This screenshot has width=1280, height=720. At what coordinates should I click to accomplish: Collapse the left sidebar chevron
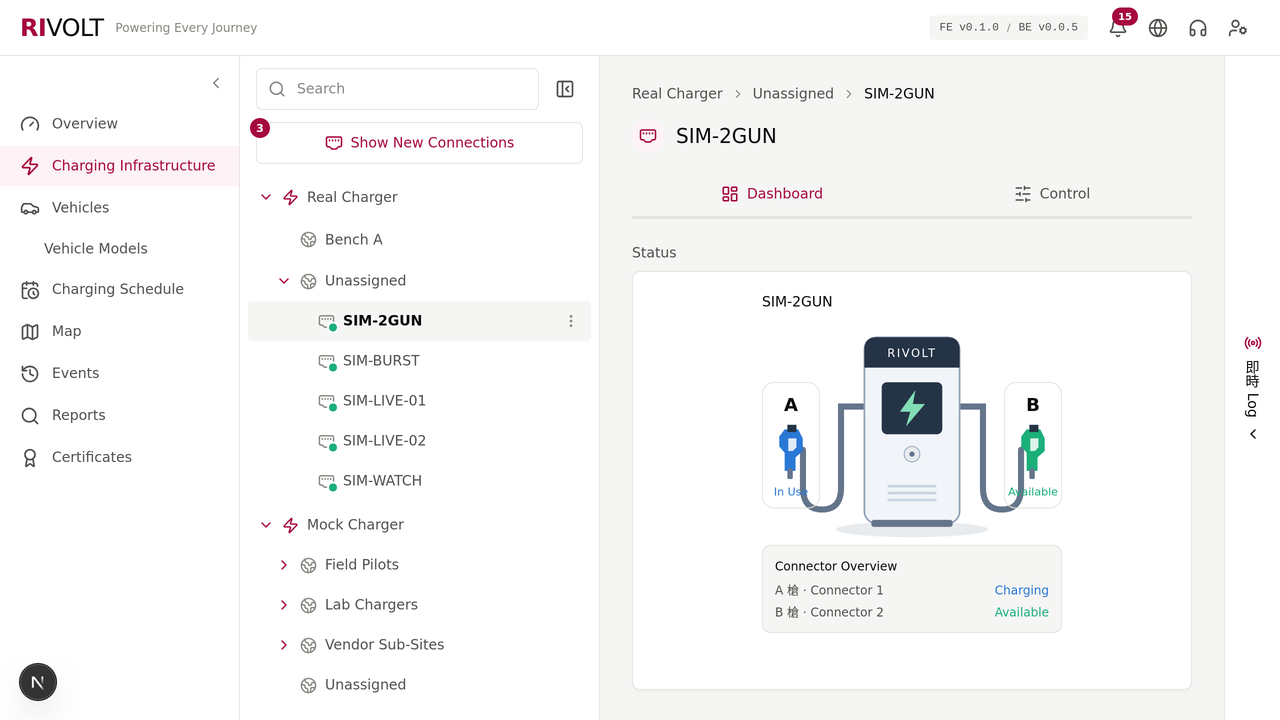[216, 83]
